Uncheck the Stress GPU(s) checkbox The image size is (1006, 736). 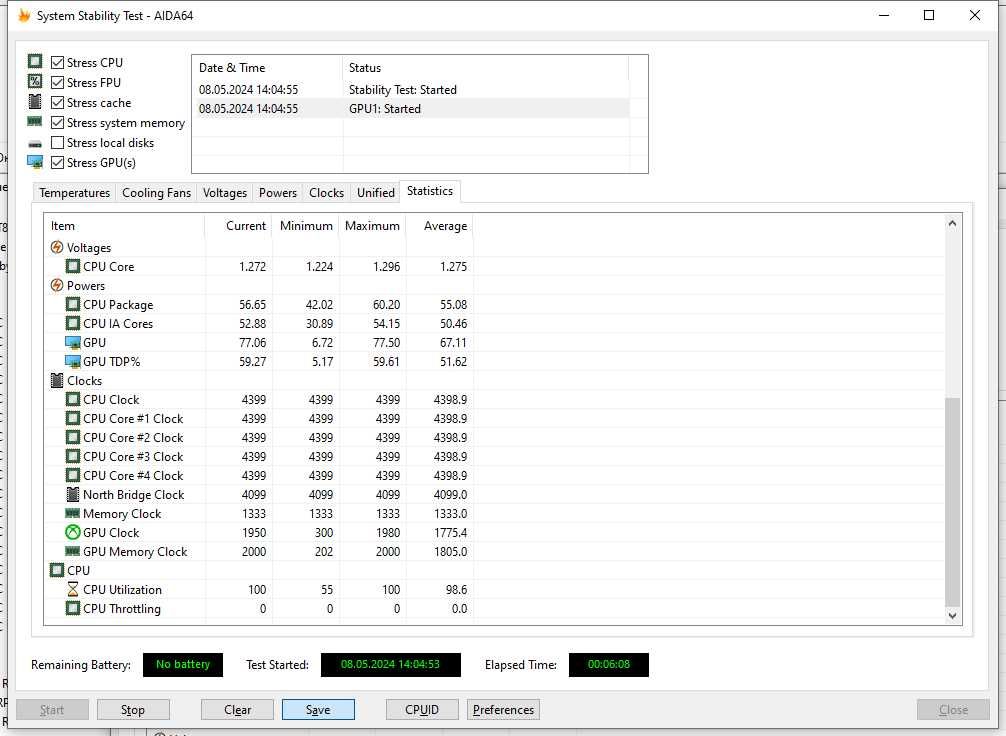click(58, 162)
